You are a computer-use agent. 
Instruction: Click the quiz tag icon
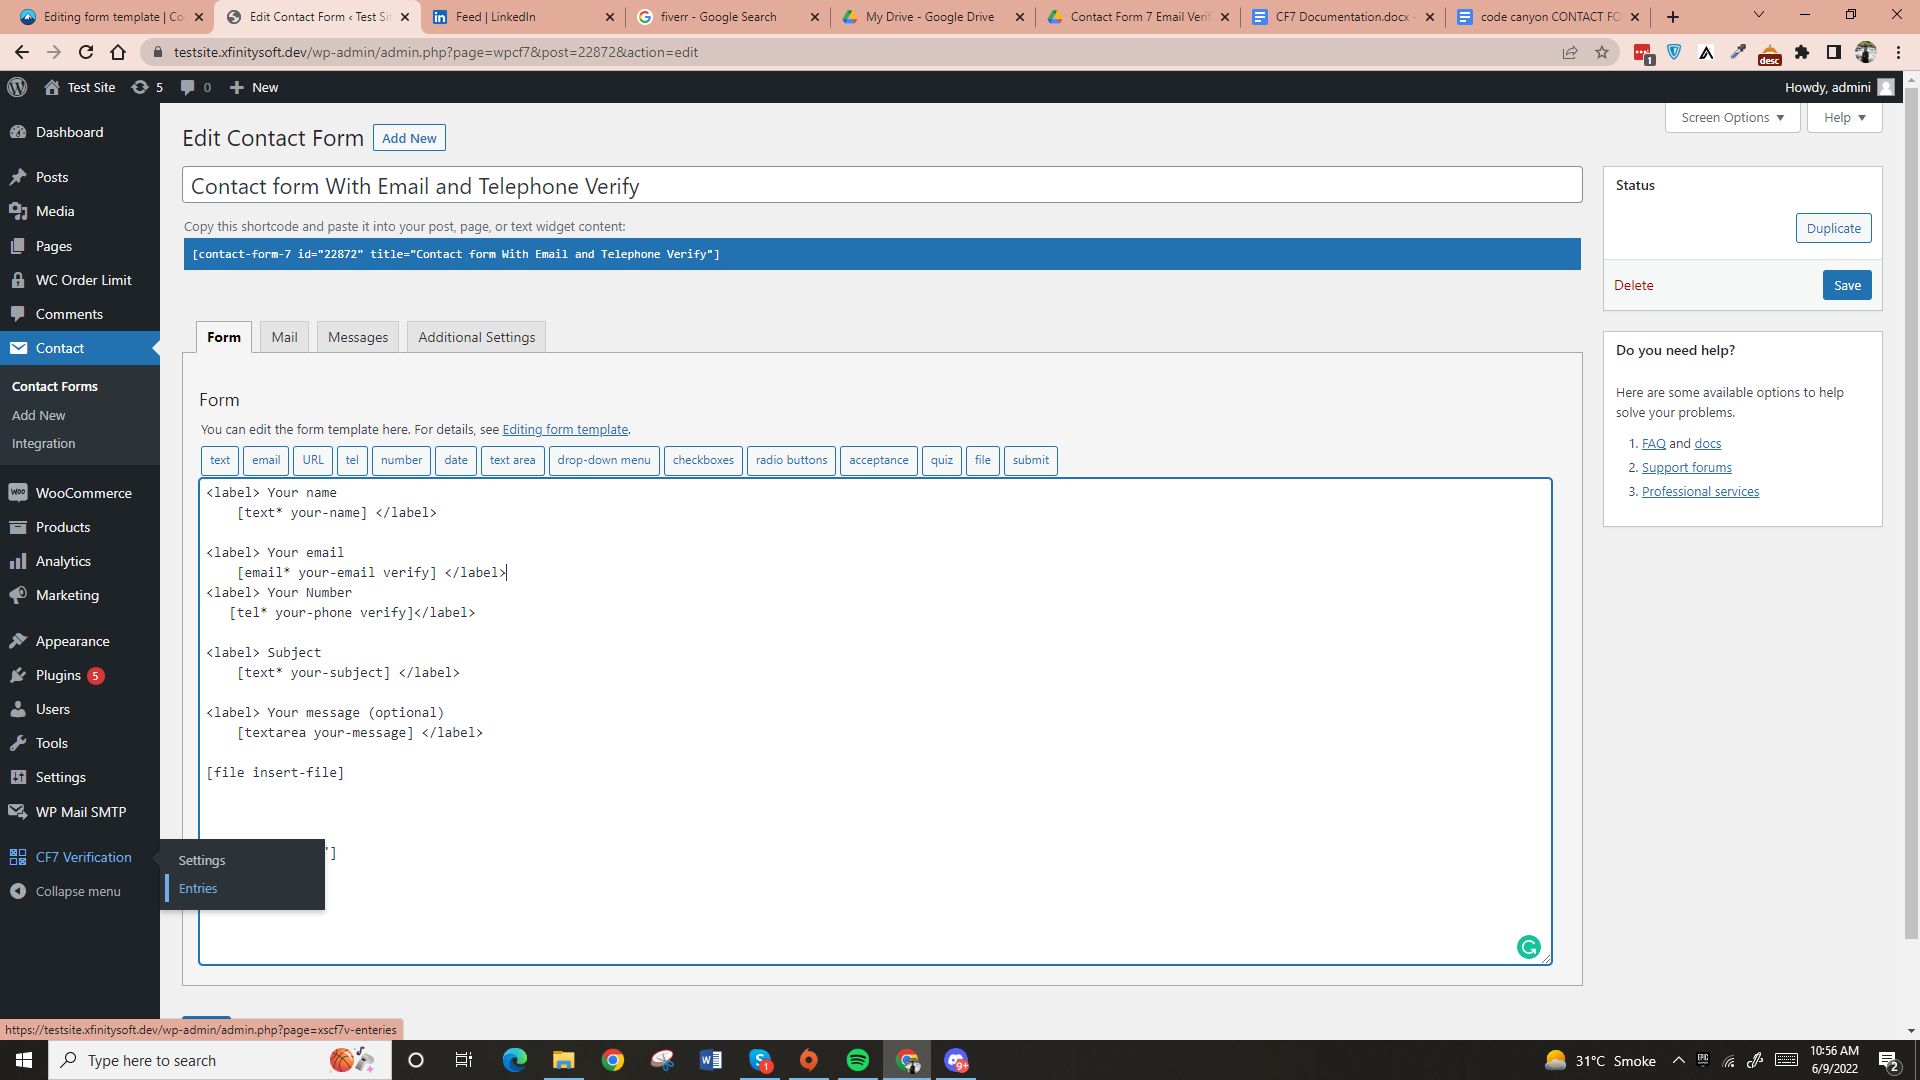[940, 459]
